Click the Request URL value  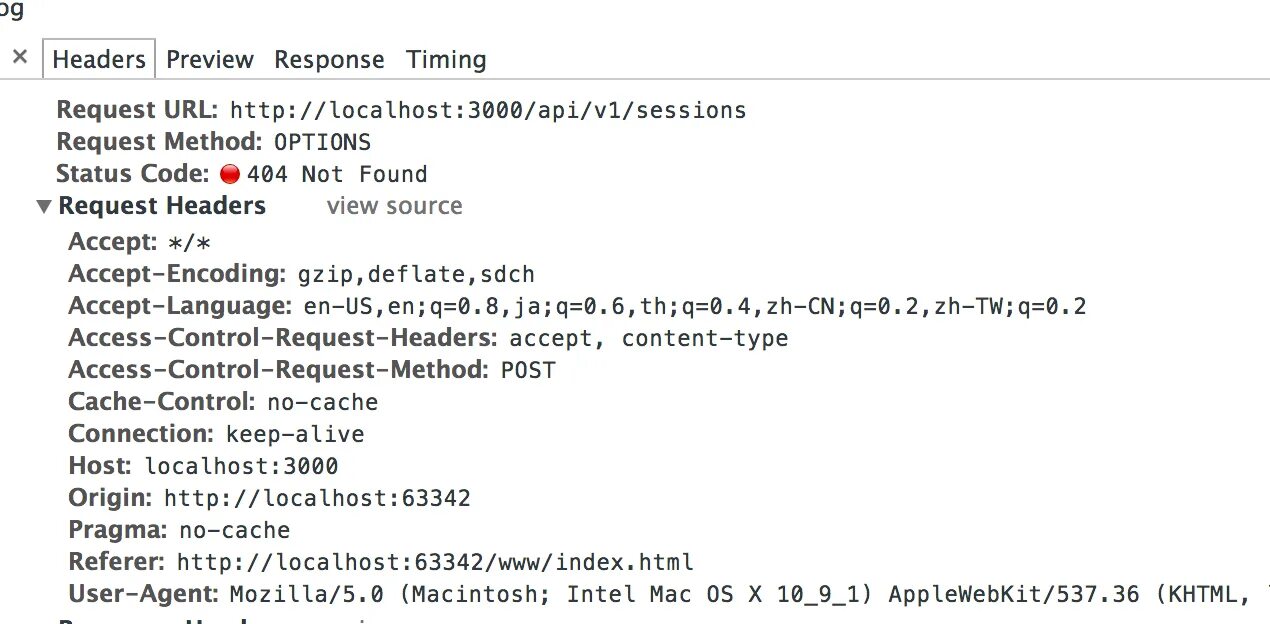point(488,110)
